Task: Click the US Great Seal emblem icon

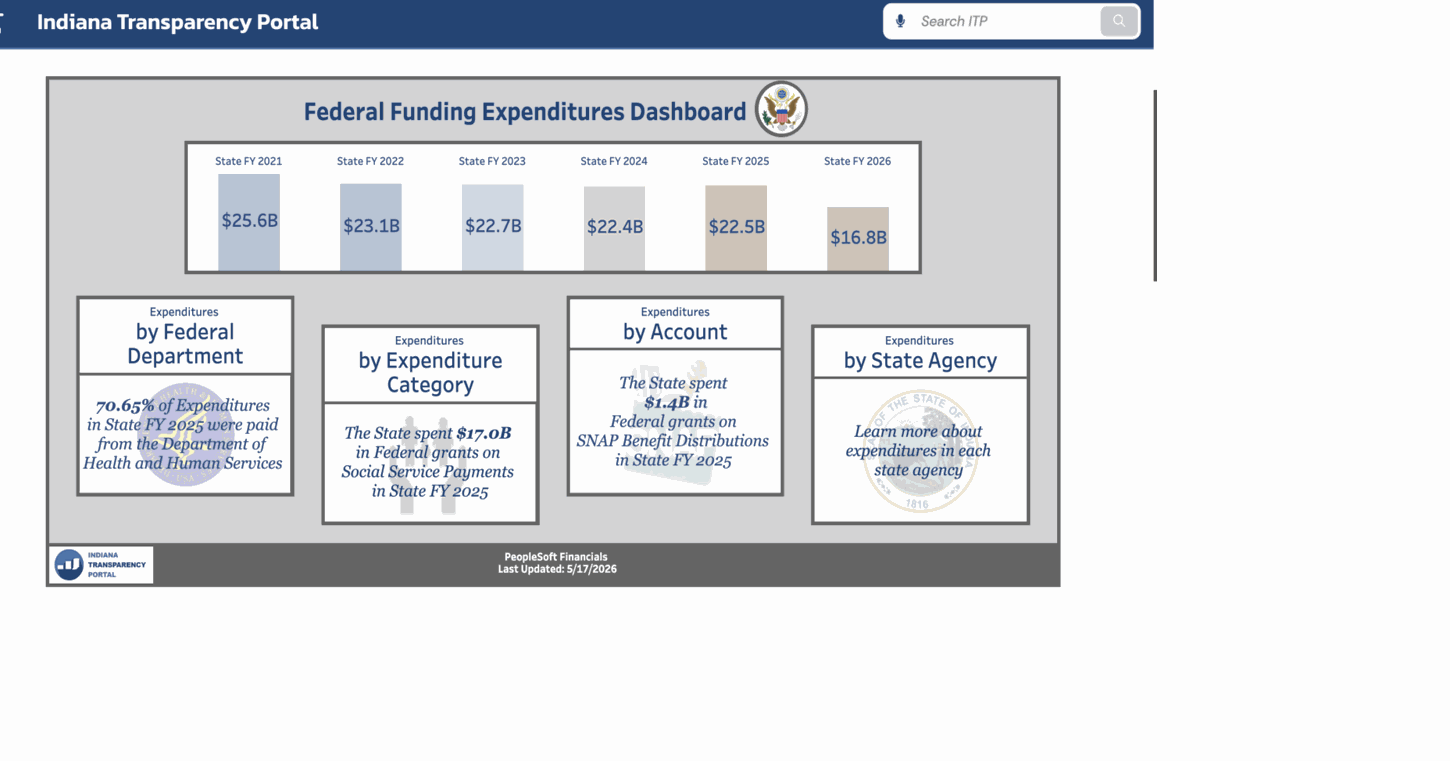Action: [781, 109]
